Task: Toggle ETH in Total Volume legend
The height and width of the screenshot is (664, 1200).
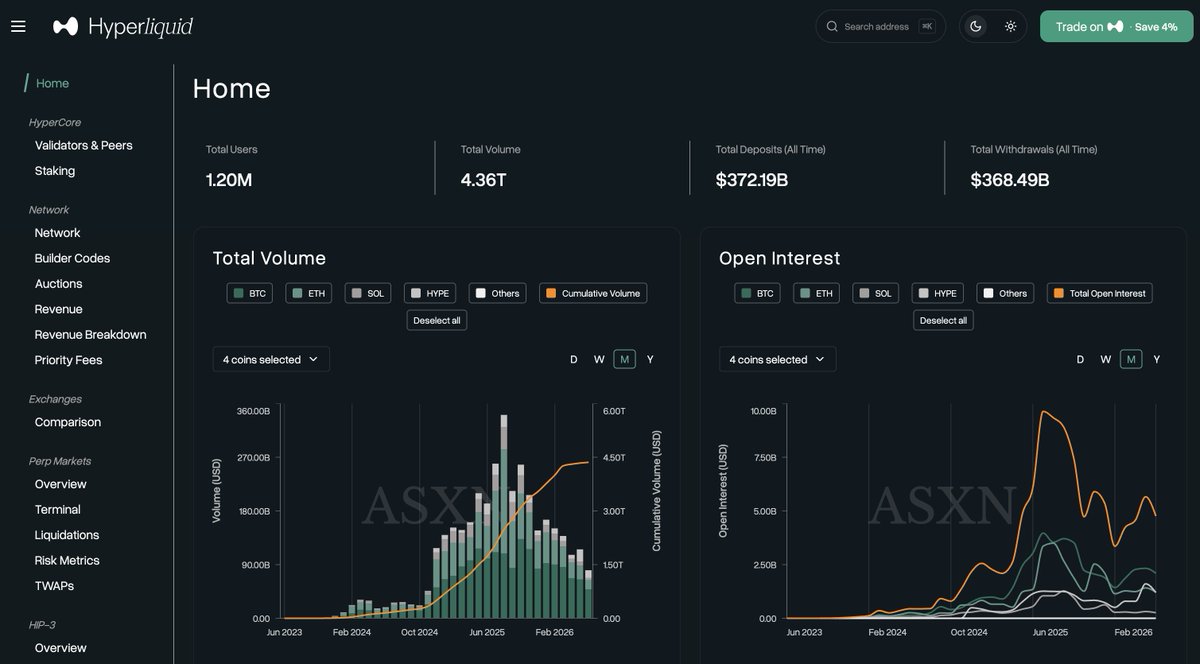Action: [308, 293]
